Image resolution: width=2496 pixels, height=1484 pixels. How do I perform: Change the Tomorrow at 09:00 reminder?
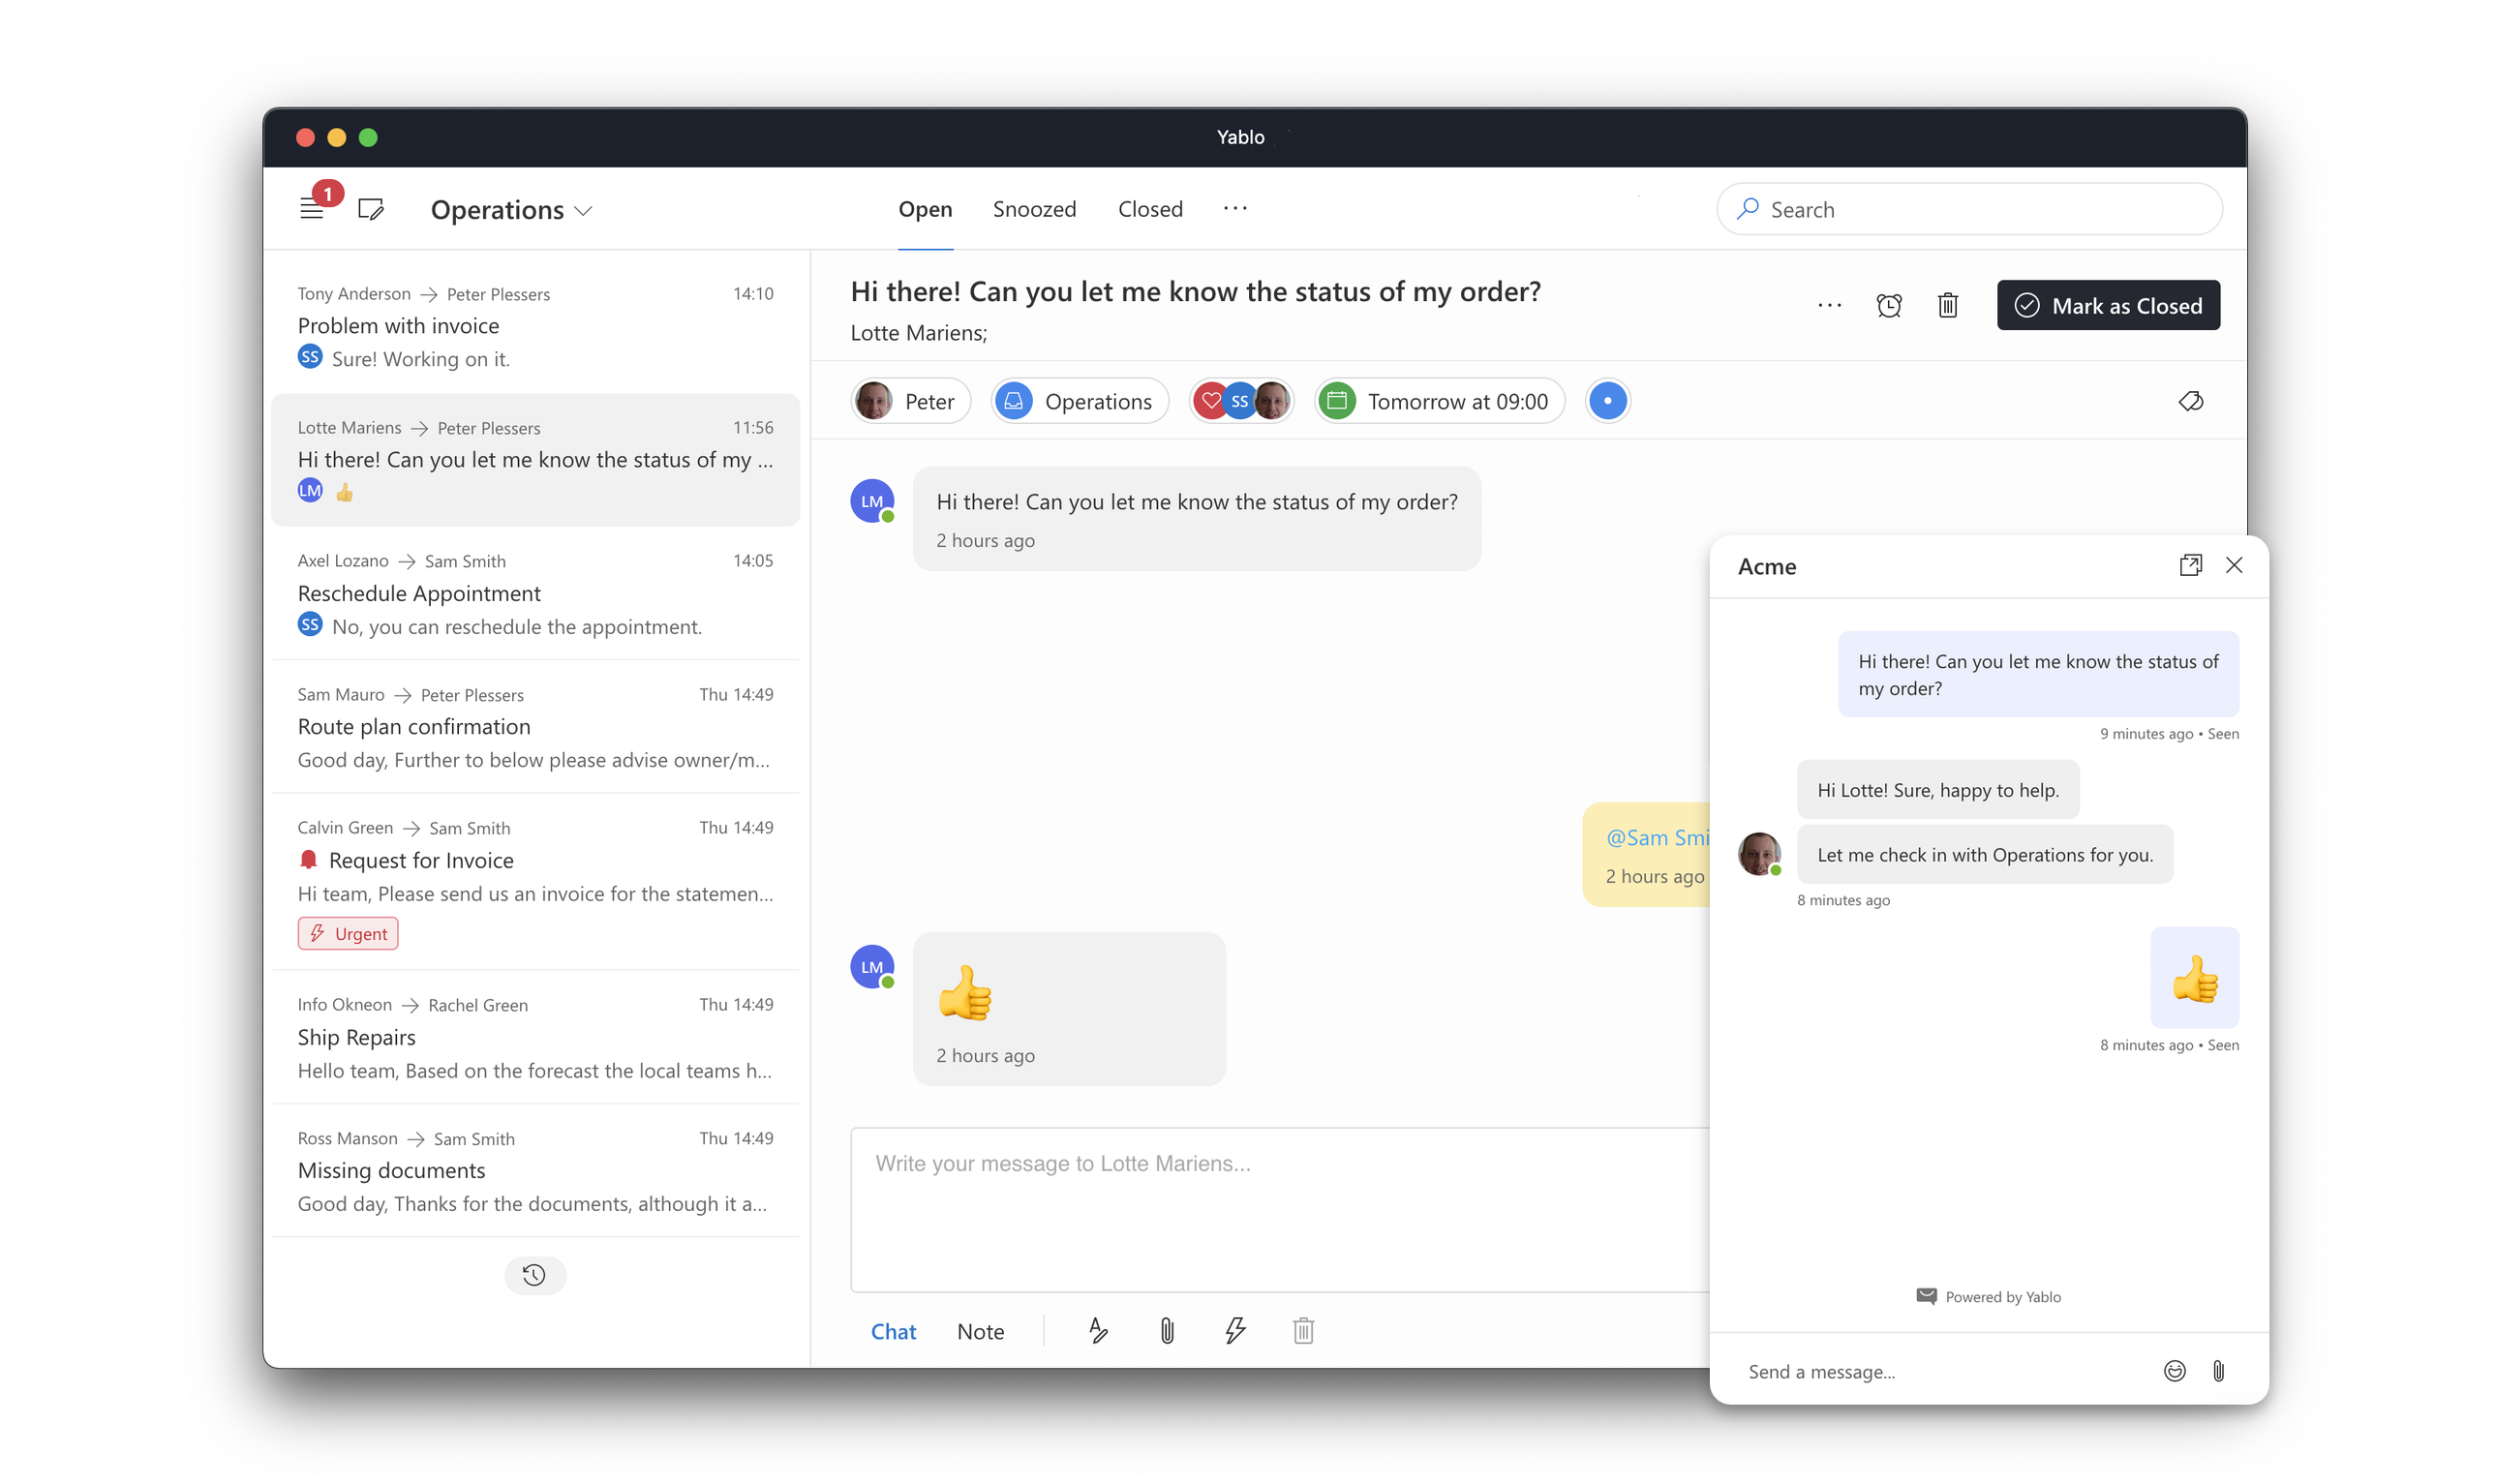[1439, 401]
